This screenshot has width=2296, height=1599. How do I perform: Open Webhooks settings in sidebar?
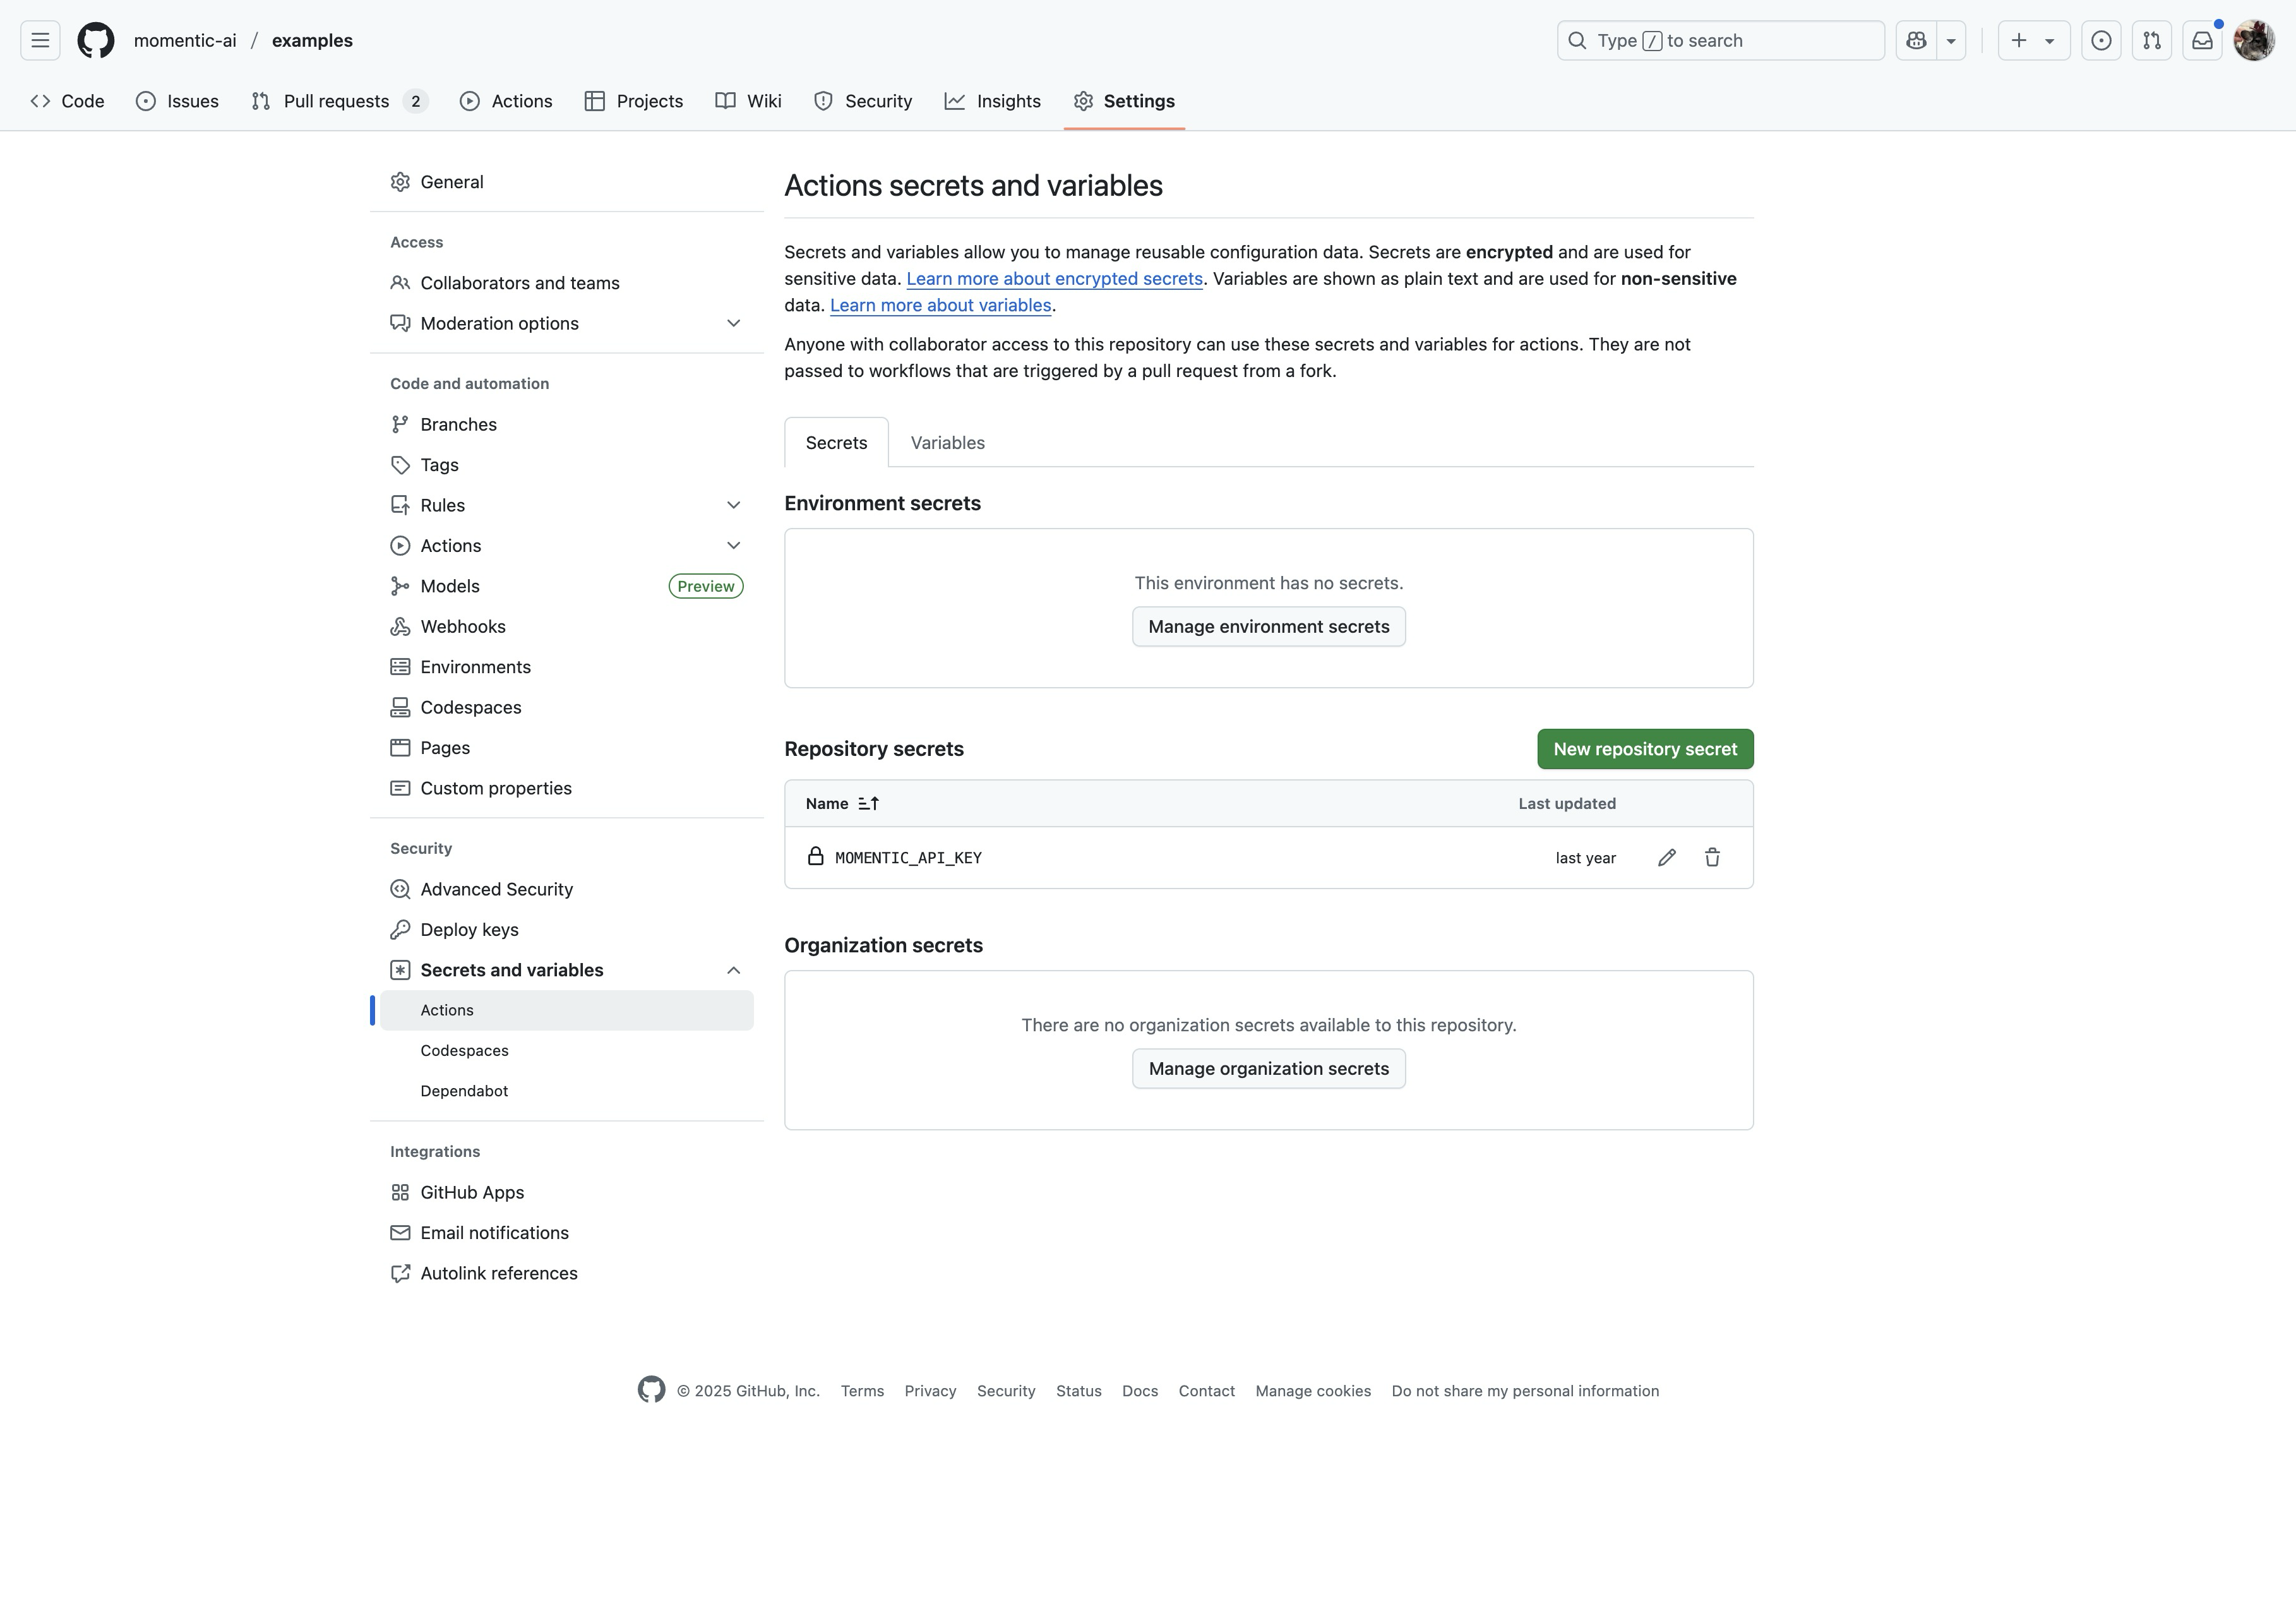567,627
